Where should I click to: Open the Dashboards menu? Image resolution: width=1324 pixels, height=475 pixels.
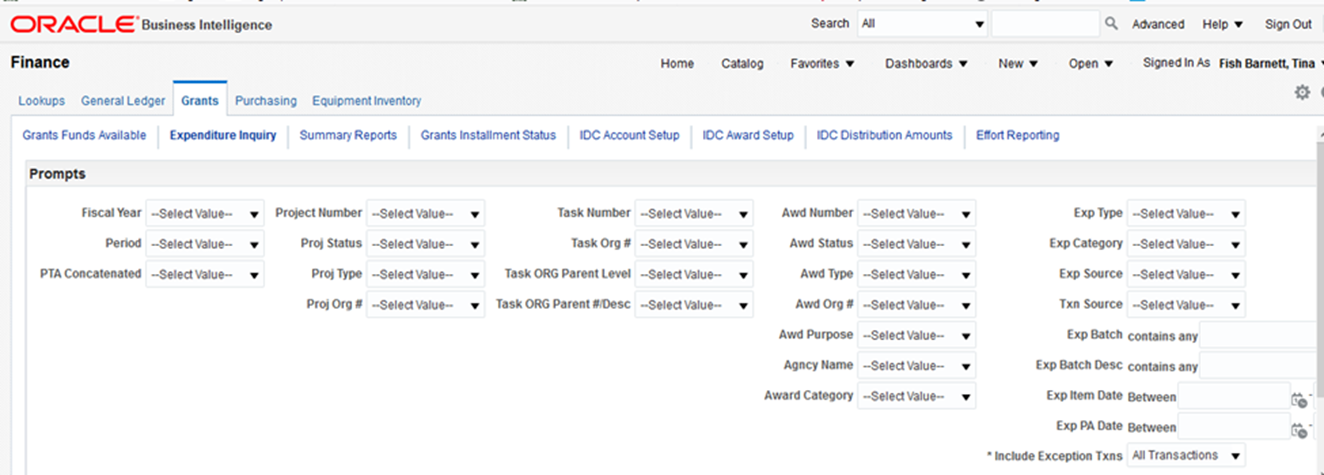[x=926, y=64]
